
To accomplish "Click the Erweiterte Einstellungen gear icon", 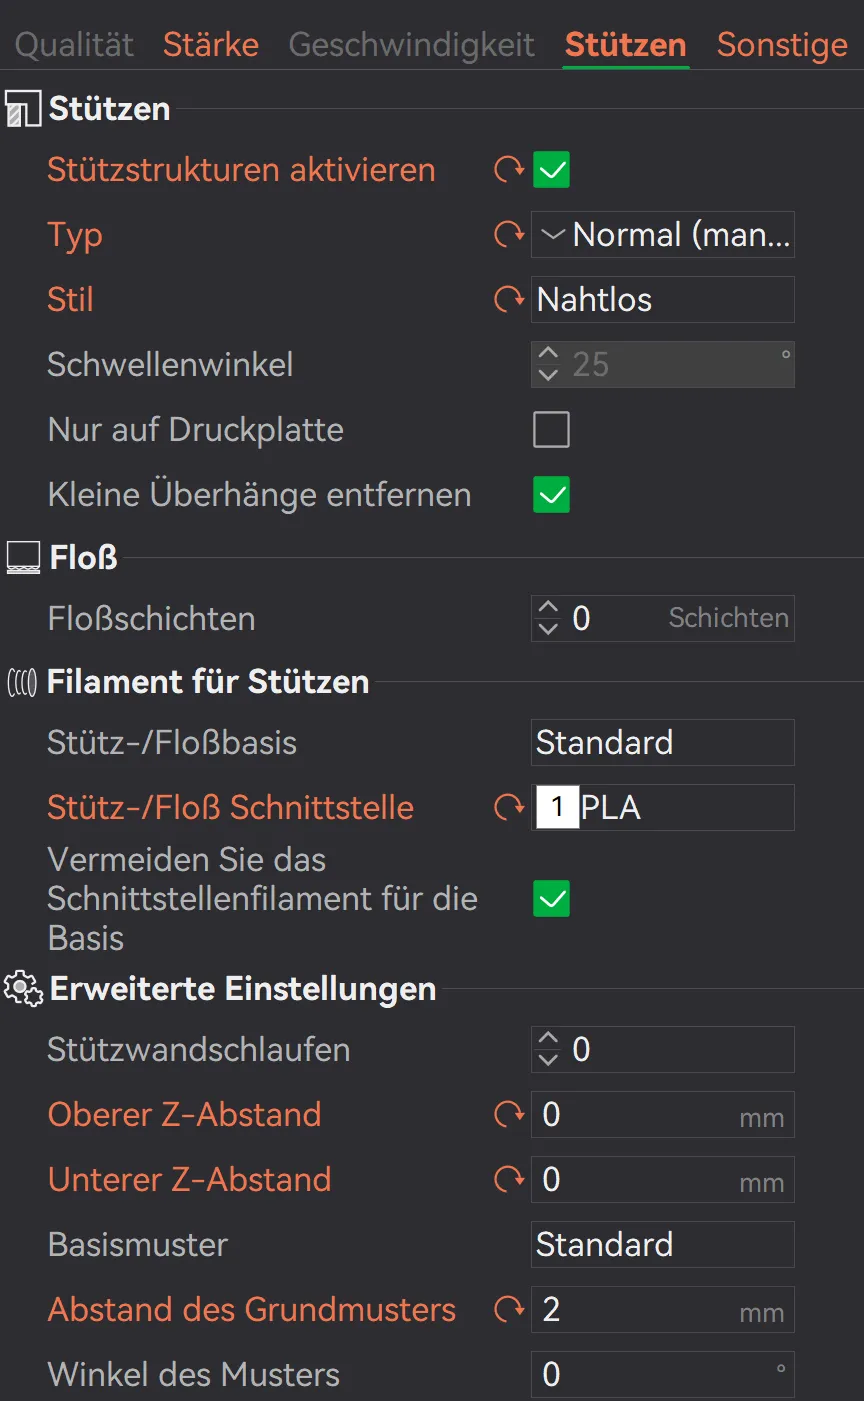I will [x=24, y=989].
